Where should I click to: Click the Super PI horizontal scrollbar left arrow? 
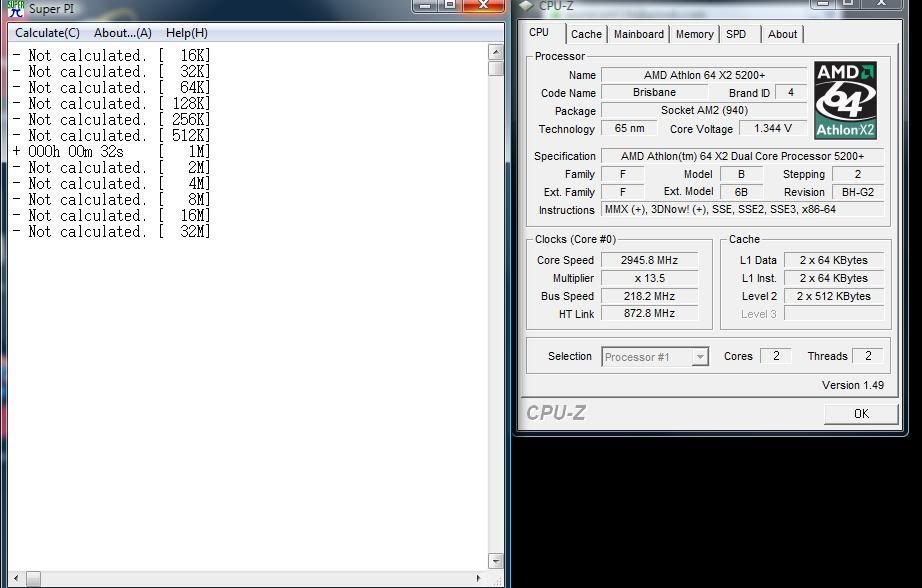point(16,579)
